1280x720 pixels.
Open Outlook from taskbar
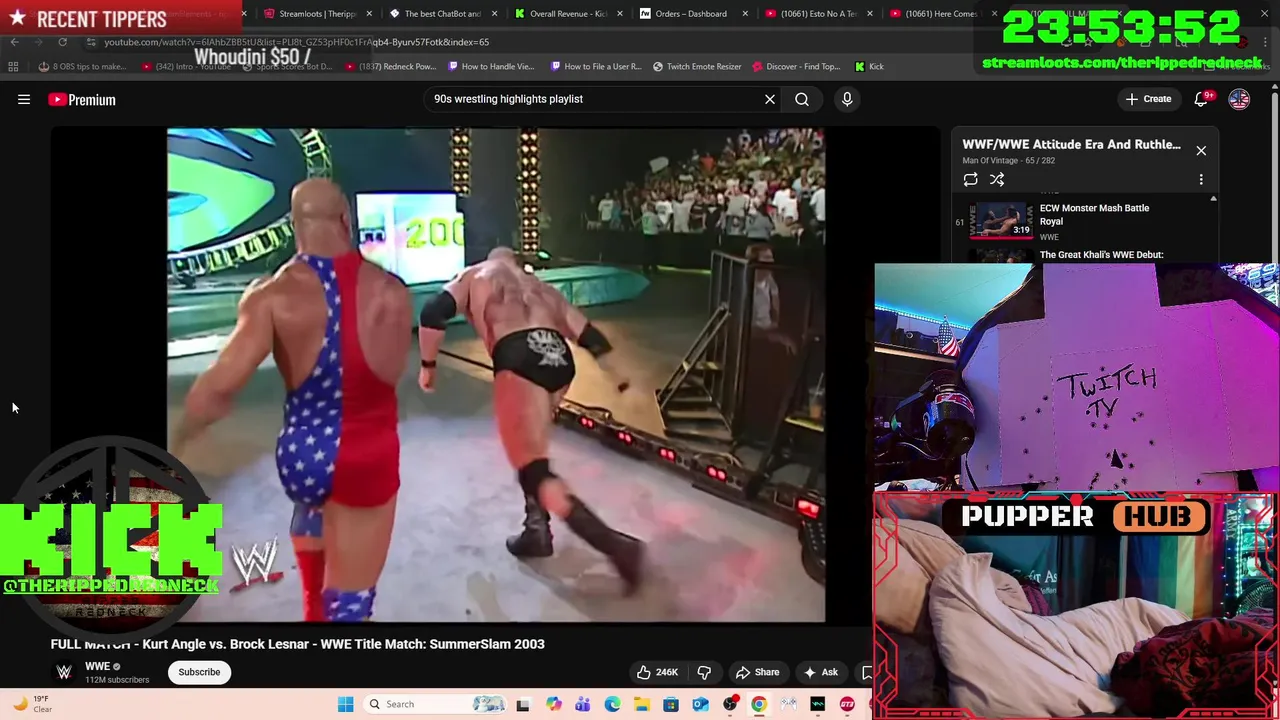[x=700, y=704]
